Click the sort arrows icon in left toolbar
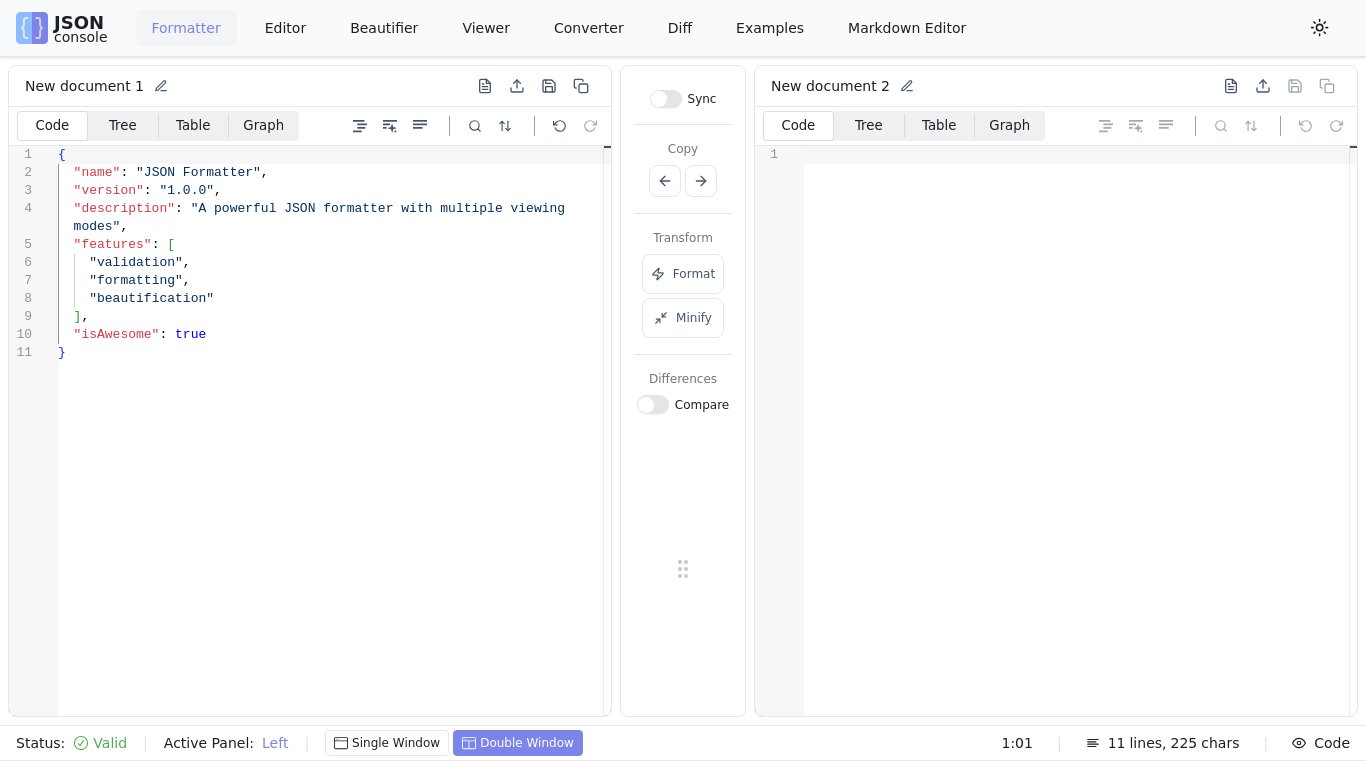Image resolution: width=1366 pixels, height=768 pixels. 505,126
